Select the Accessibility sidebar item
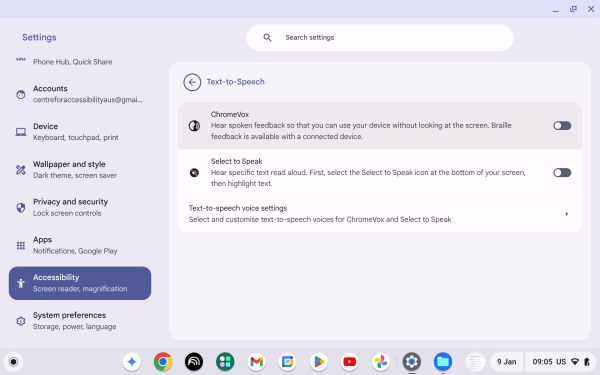The height and width of the screenshot is (375, 600). pyautogui.click(x=80, y=283)
